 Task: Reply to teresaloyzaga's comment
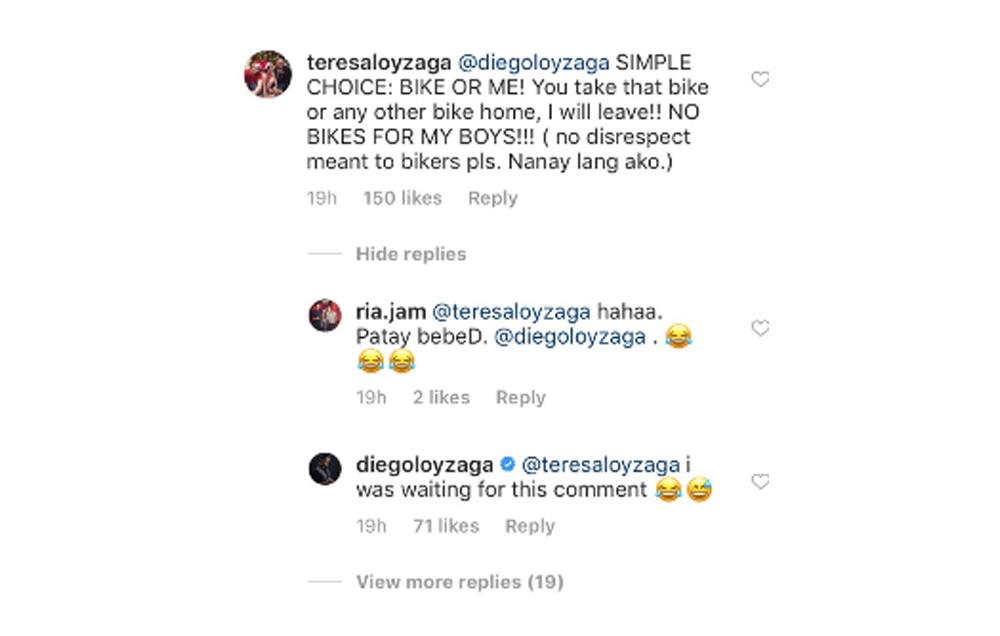[492, 198]
